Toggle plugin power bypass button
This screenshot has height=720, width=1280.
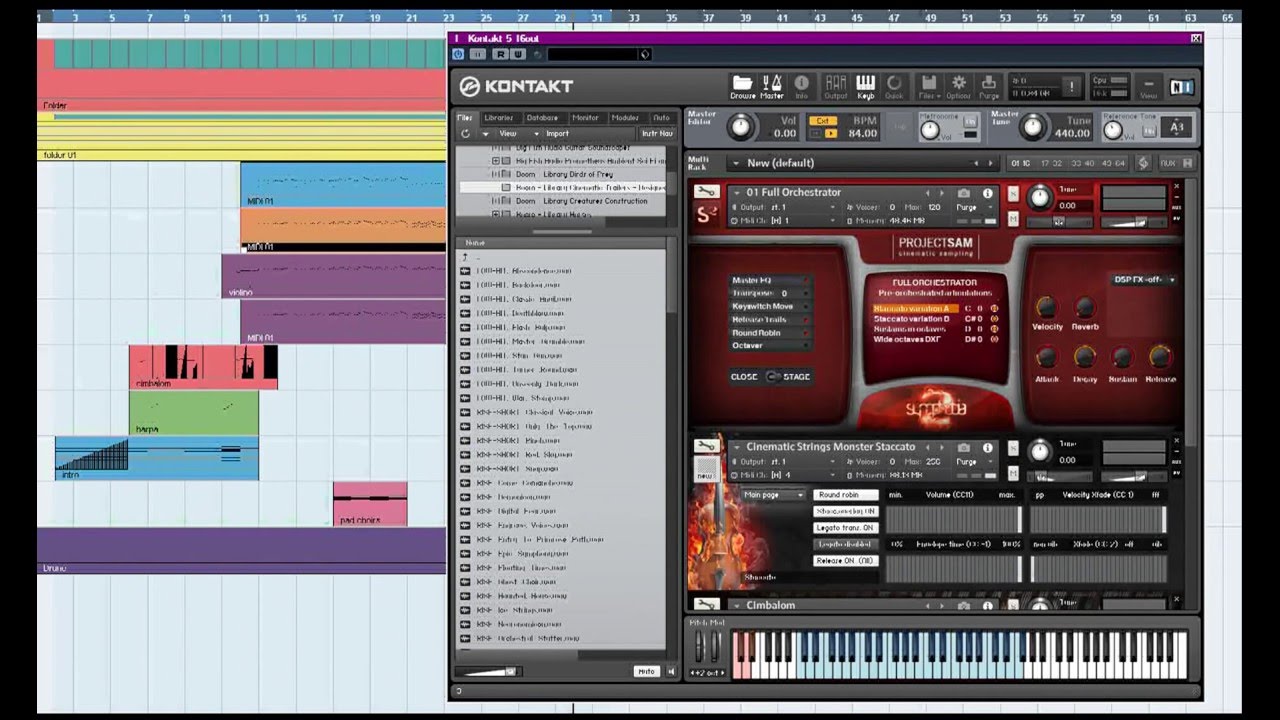(459, 54)
